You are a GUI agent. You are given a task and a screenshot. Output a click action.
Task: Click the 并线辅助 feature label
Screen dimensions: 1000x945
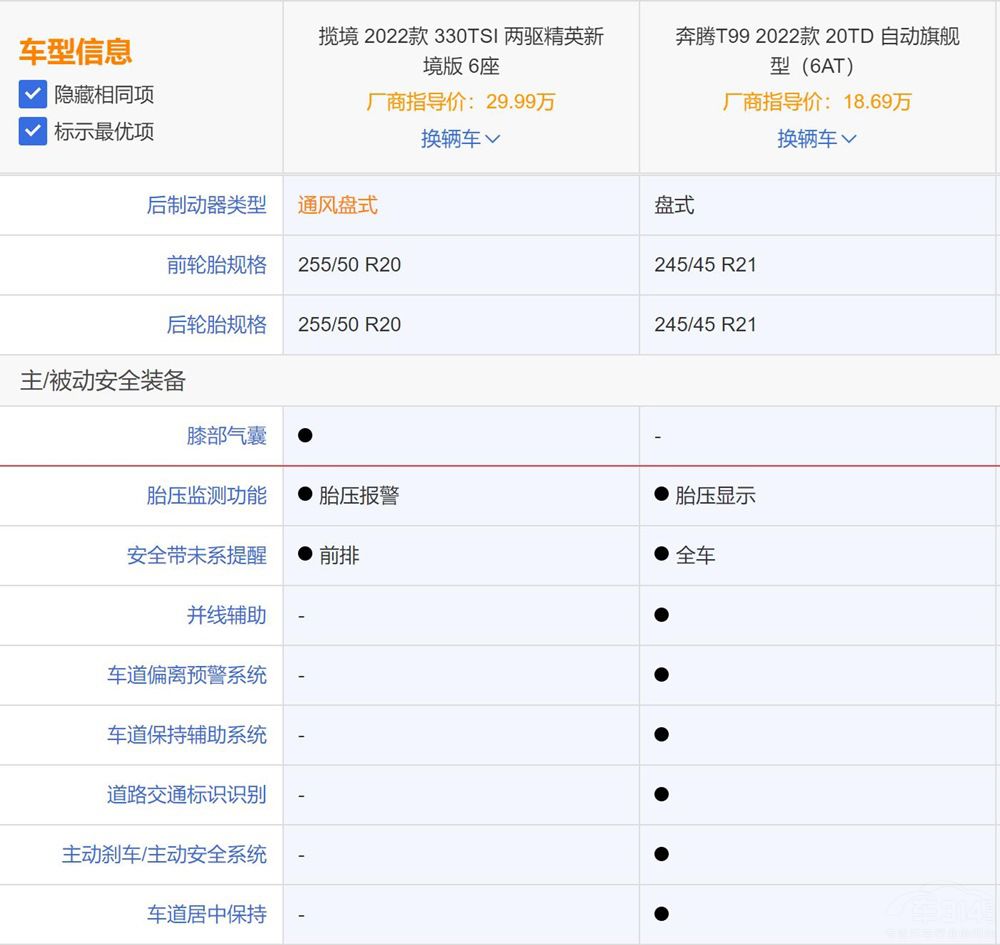227,615
